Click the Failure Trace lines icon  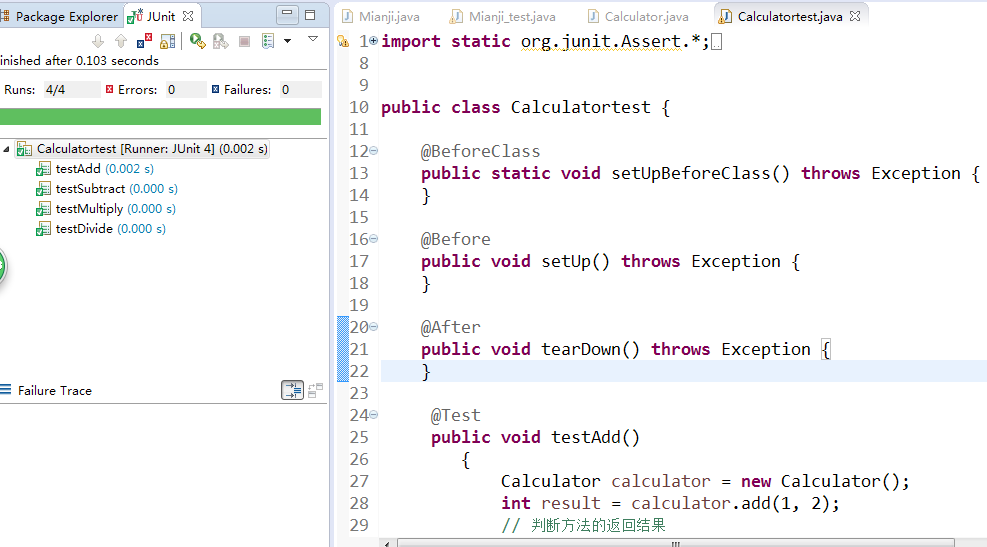coord(6,390)
